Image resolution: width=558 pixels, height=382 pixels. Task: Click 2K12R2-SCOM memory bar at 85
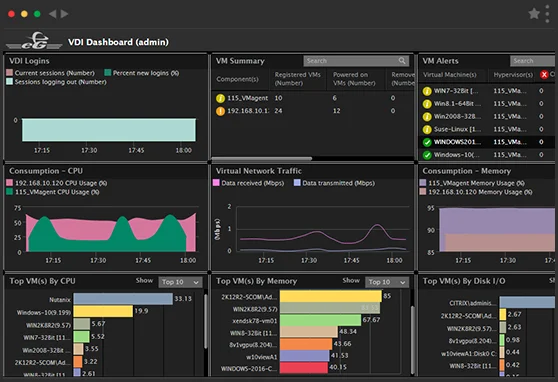[x=331, y=296]
